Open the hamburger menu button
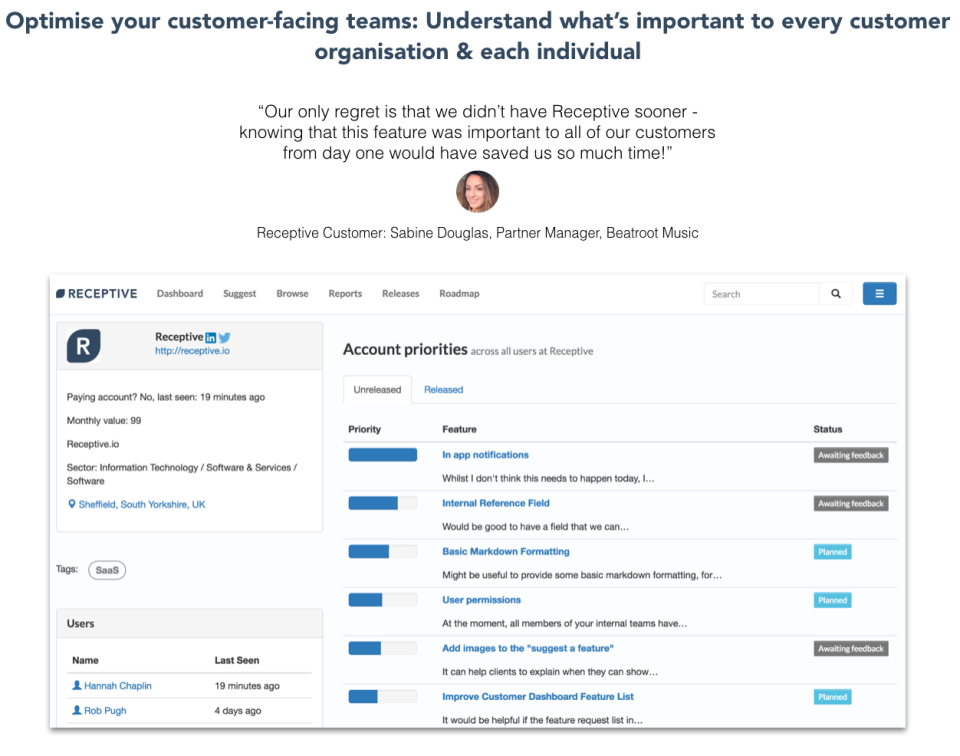Viewport: 960px width, 756px height. click(x=879, y=294)
